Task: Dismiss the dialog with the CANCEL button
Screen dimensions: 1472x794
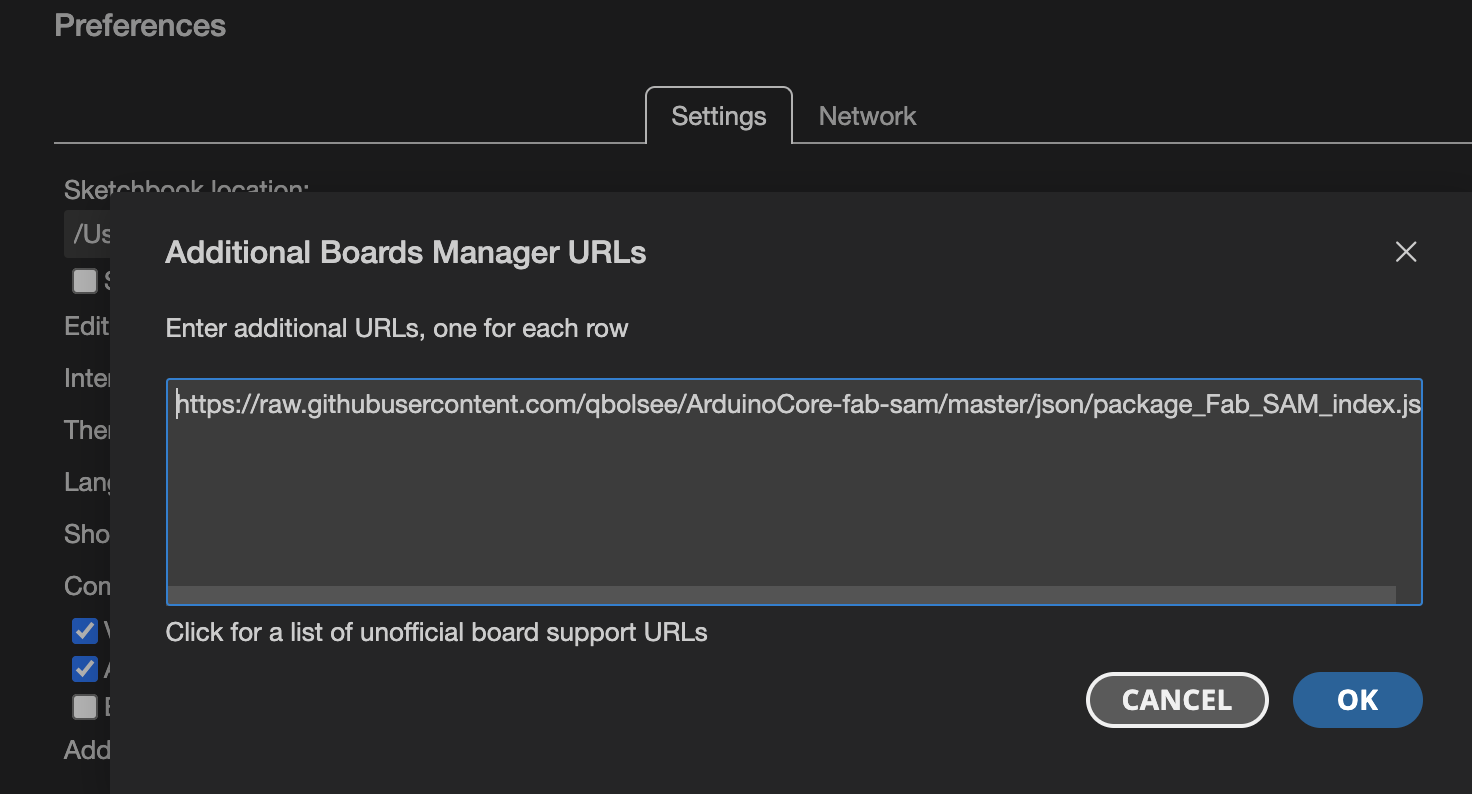Action: click(1177, 700)
